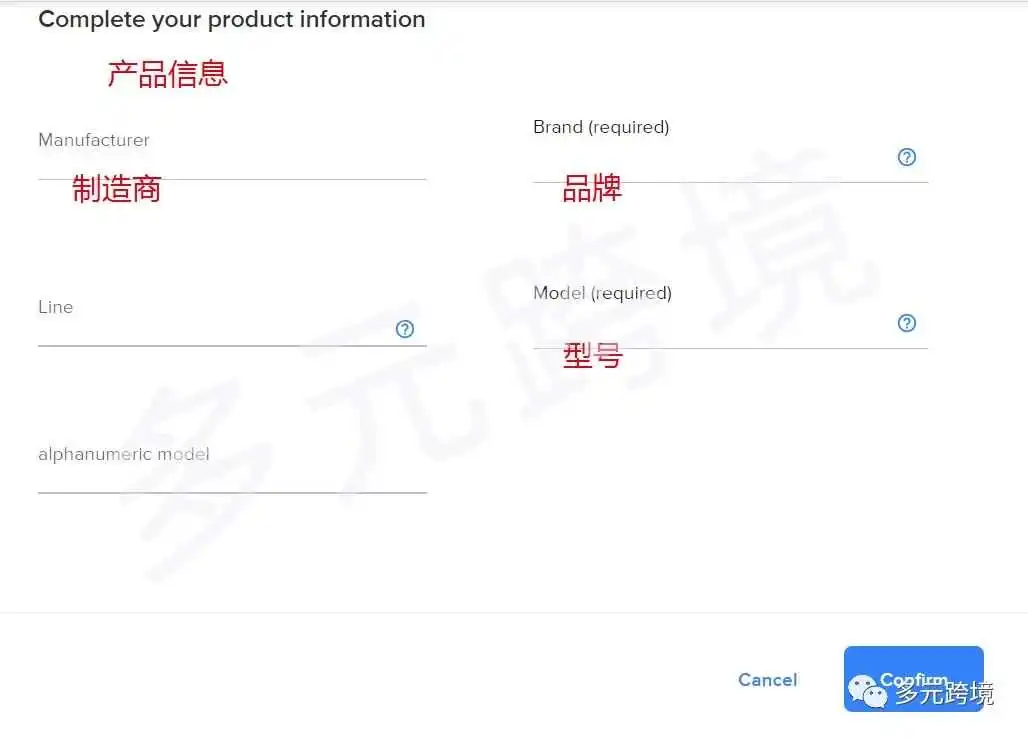This screenshot has height=739, width=1028.
Task: Click the 'Complete your product information' heading
Action: click(x=232, y=20)
